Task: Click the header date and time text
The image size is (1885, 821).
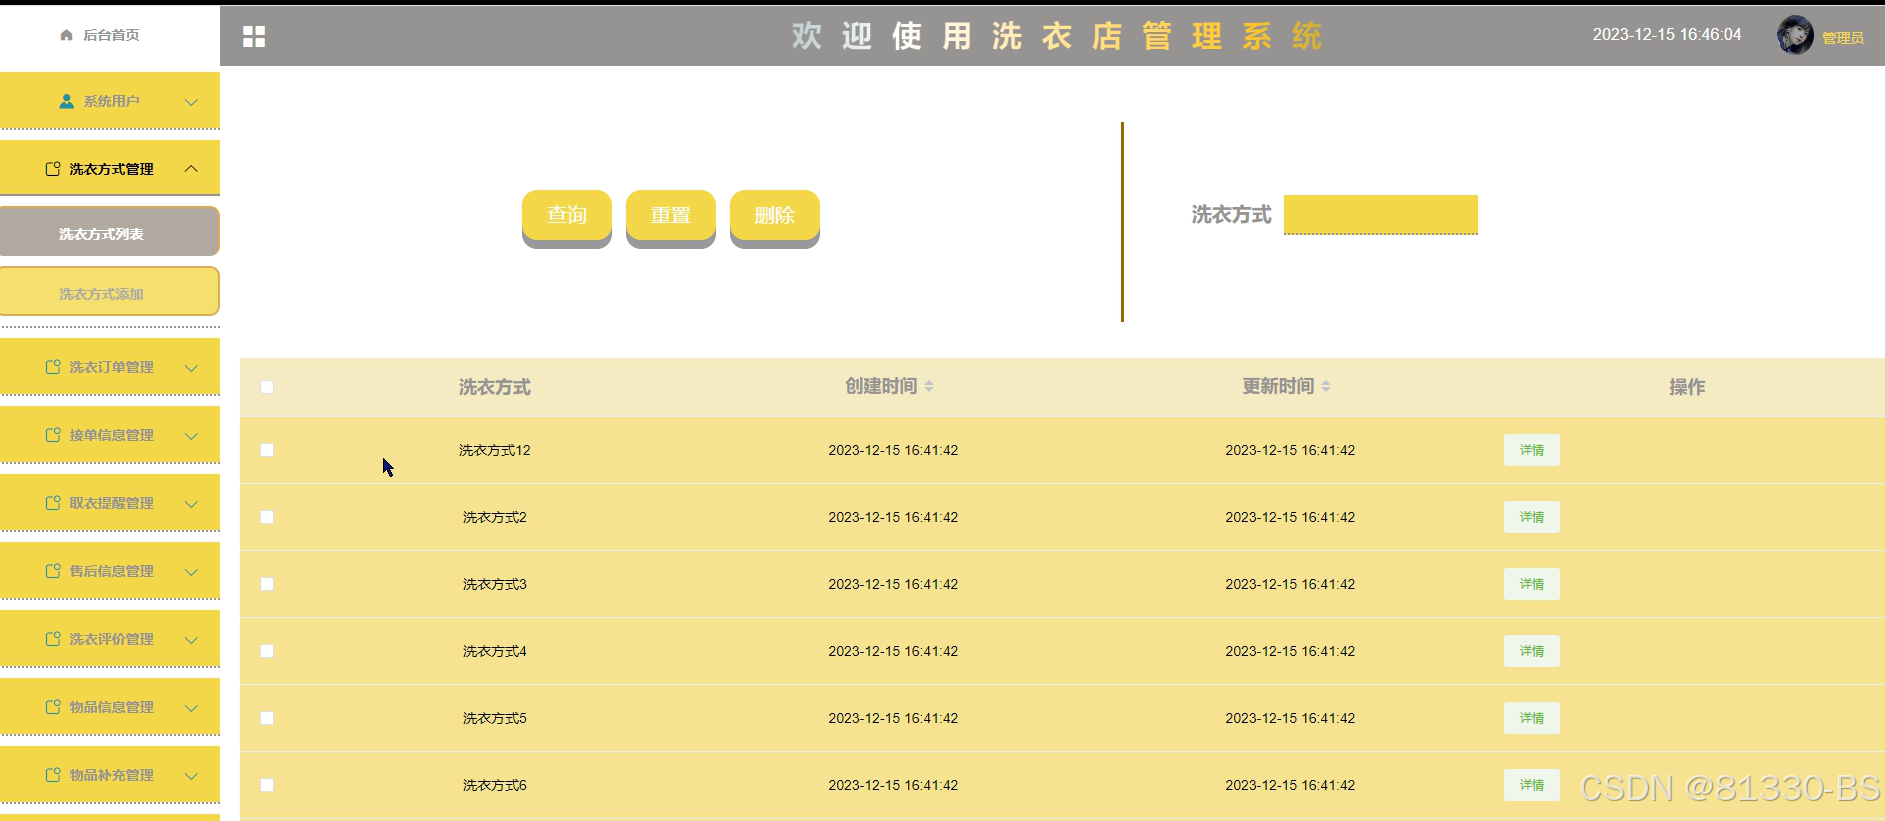Action: click(x=1667, y=35)
